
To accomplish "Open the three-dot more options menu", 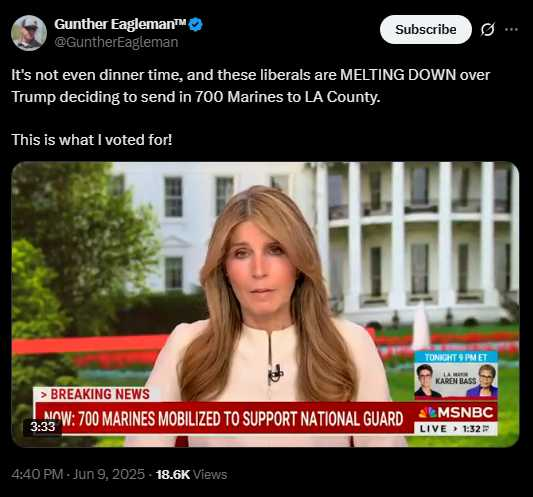I will click(x=511, y=30).
